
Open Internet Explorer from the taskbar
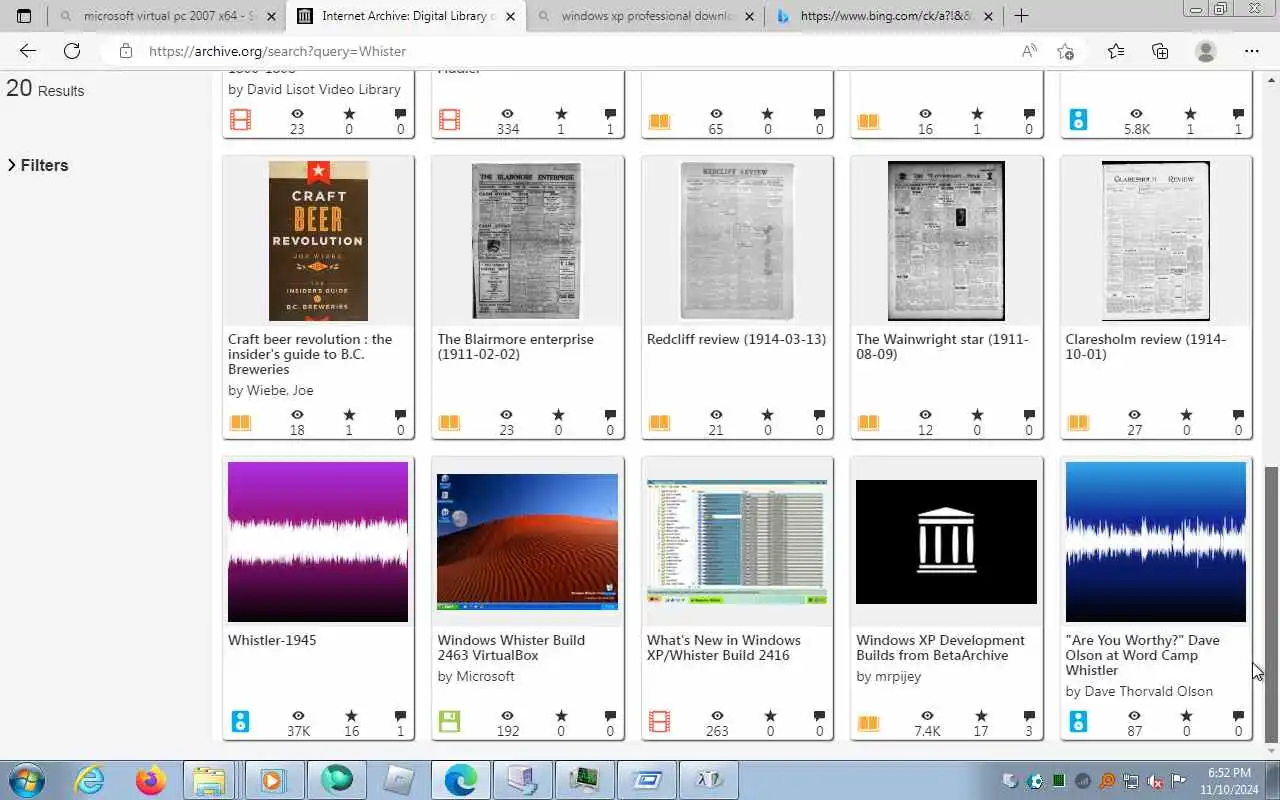pyautogui.click(x=90, y=780)
